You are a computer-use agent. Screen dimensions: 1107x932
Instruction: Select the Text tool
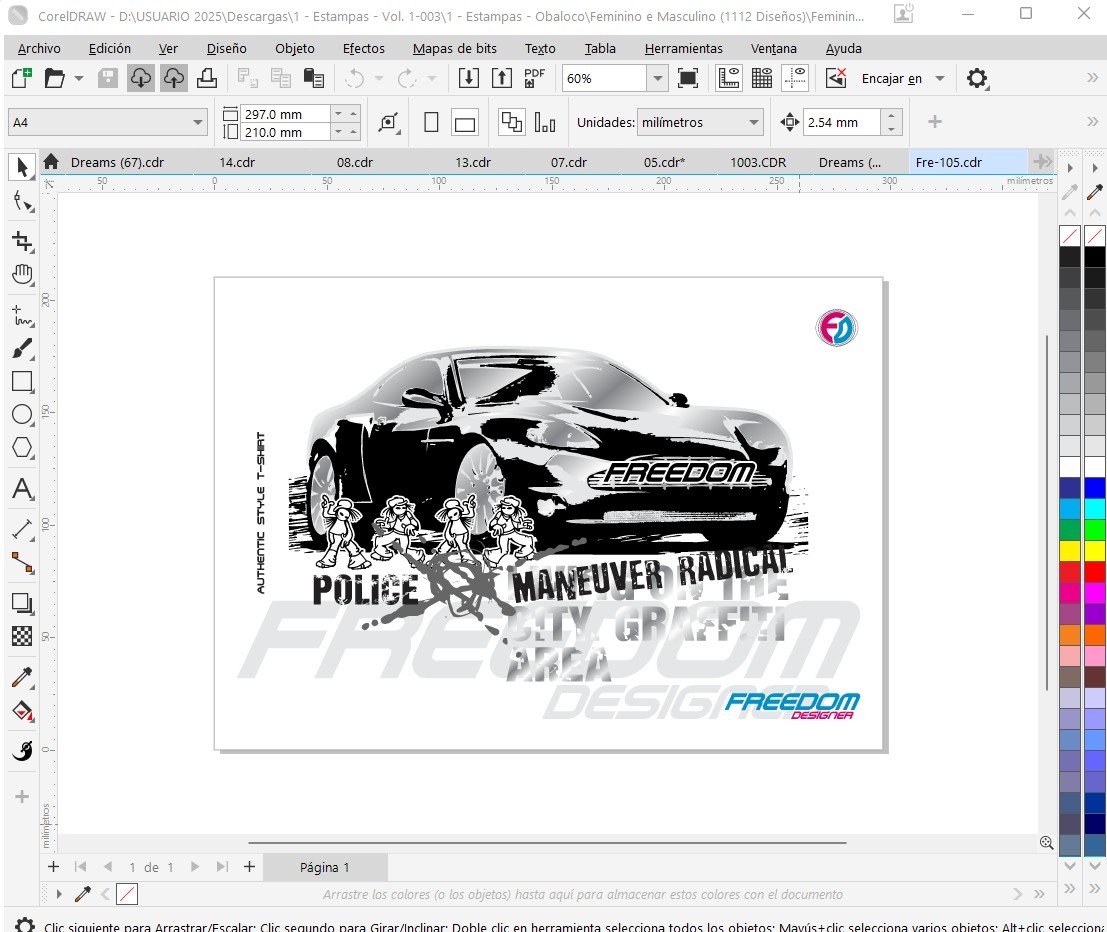(x=22, y=490)
